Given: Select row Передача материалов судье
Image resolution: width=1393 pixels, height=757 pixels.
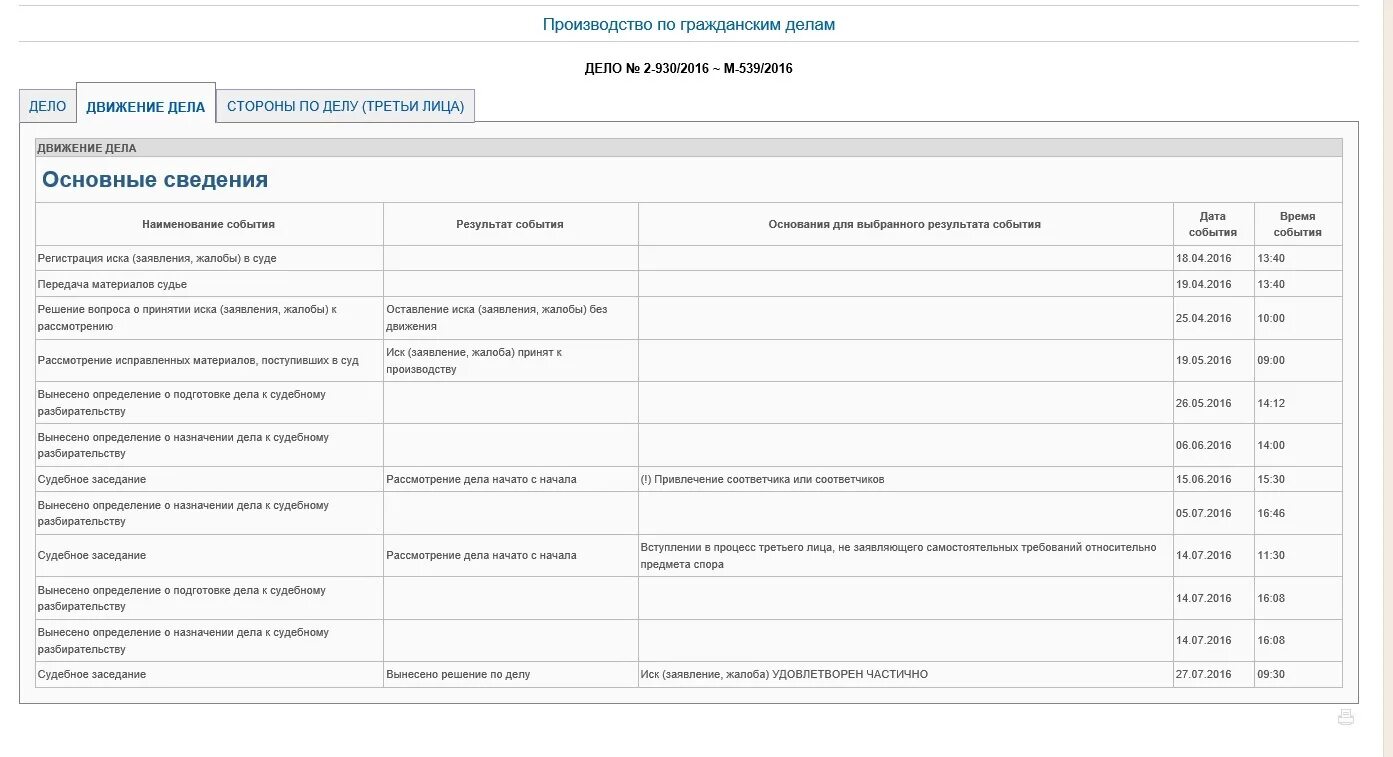Looking at the screenshot, I should pos(689,284).
